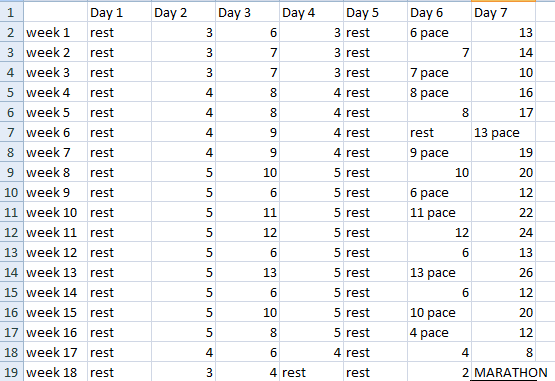Click the '4 pace' cell in week 16

(439, 332)
